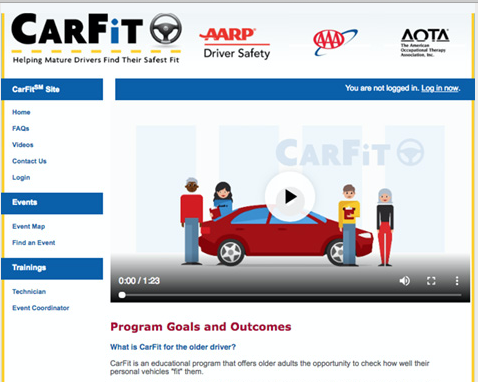Open the Login sidebar link
Viewport: 478px width, 382px height.
[x=21, y=178]
